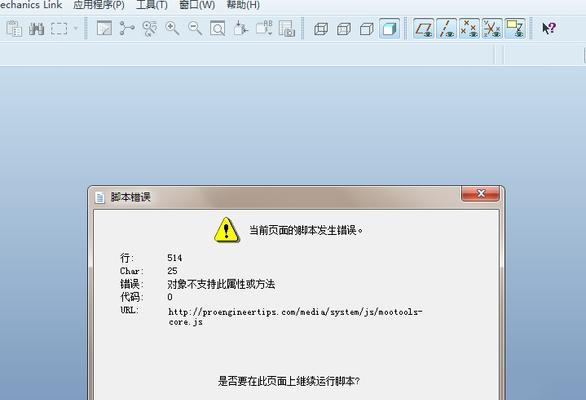Image resolution: width=586 pixels, height=400 pixels.
Task: Open the 工具(T) menu
Action: click(x=152, y=5)
